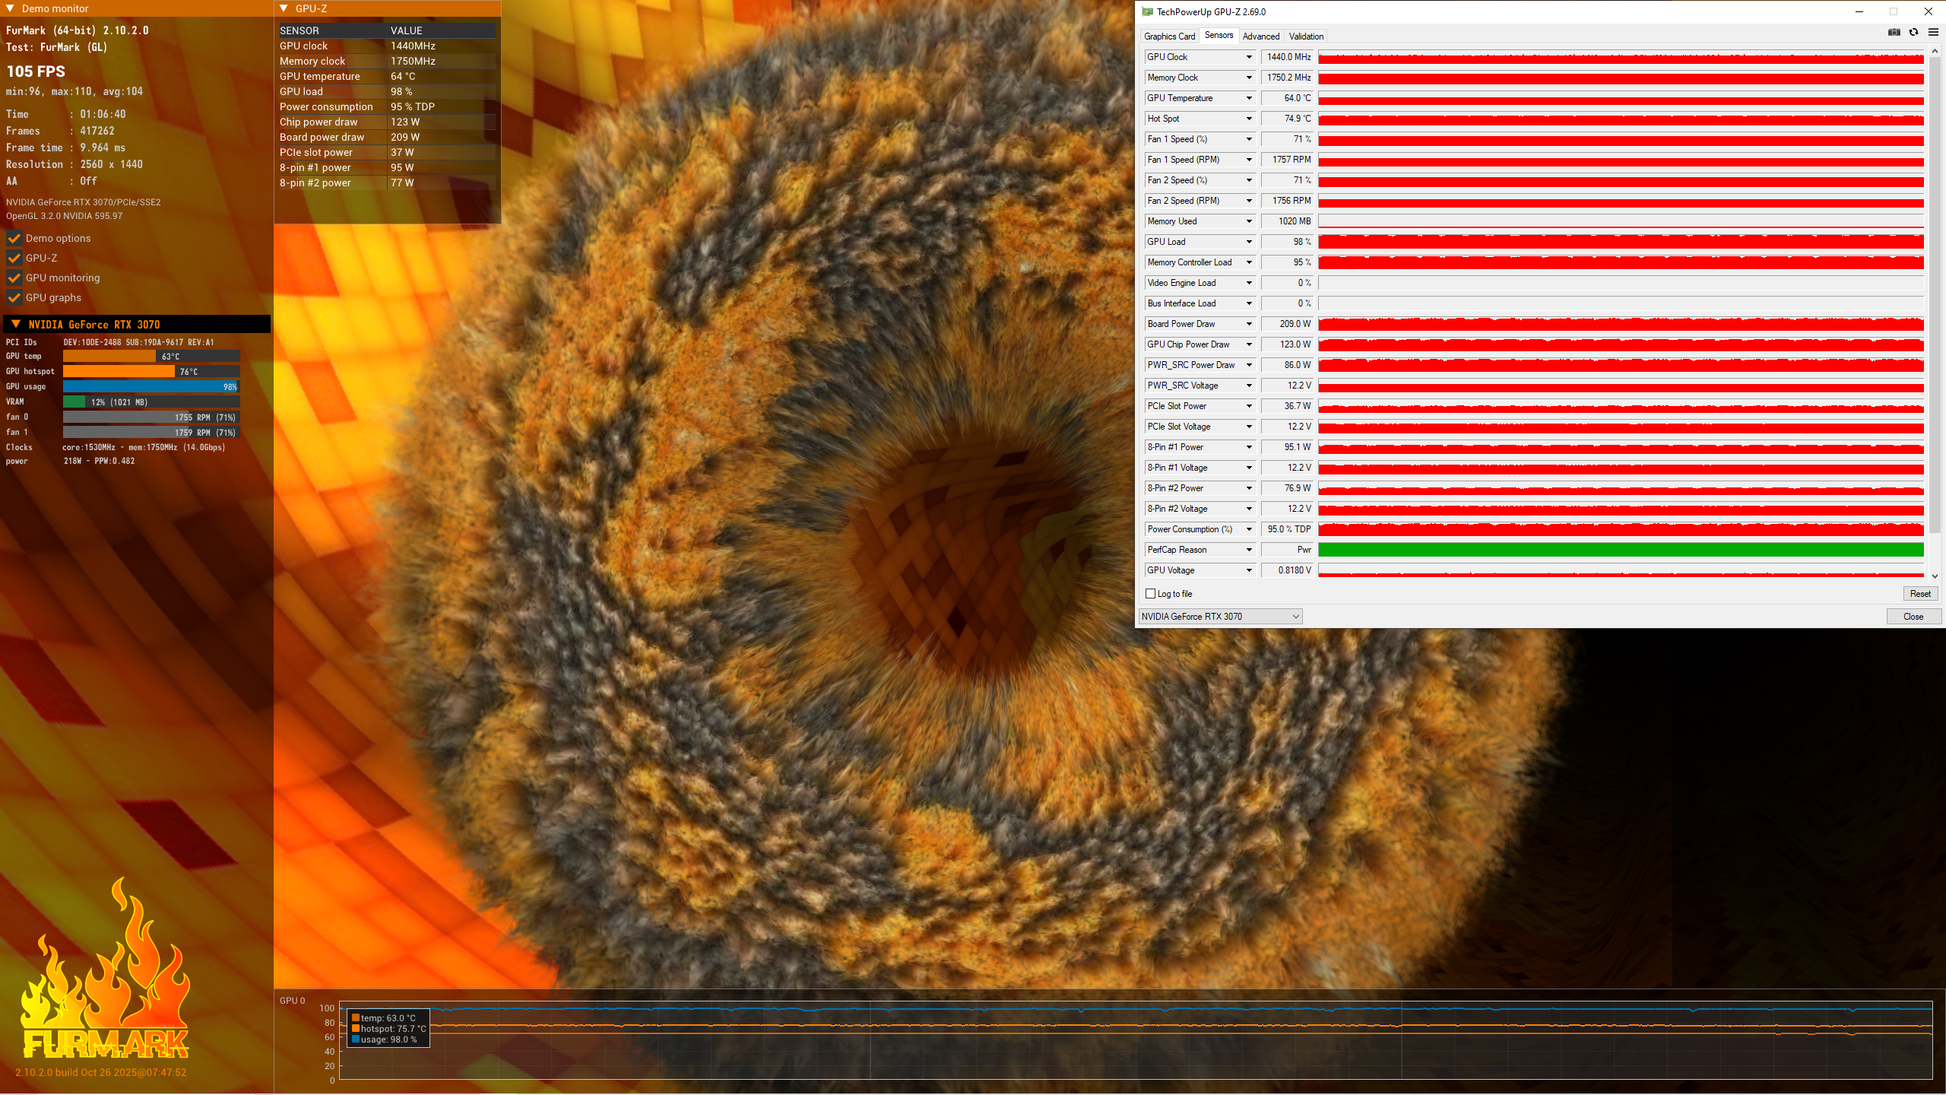Image resolution: width=1946 pixels, height=1095 pixels.
Task: Disable the GPU graphs checkbox
Action: coord(14,297)
